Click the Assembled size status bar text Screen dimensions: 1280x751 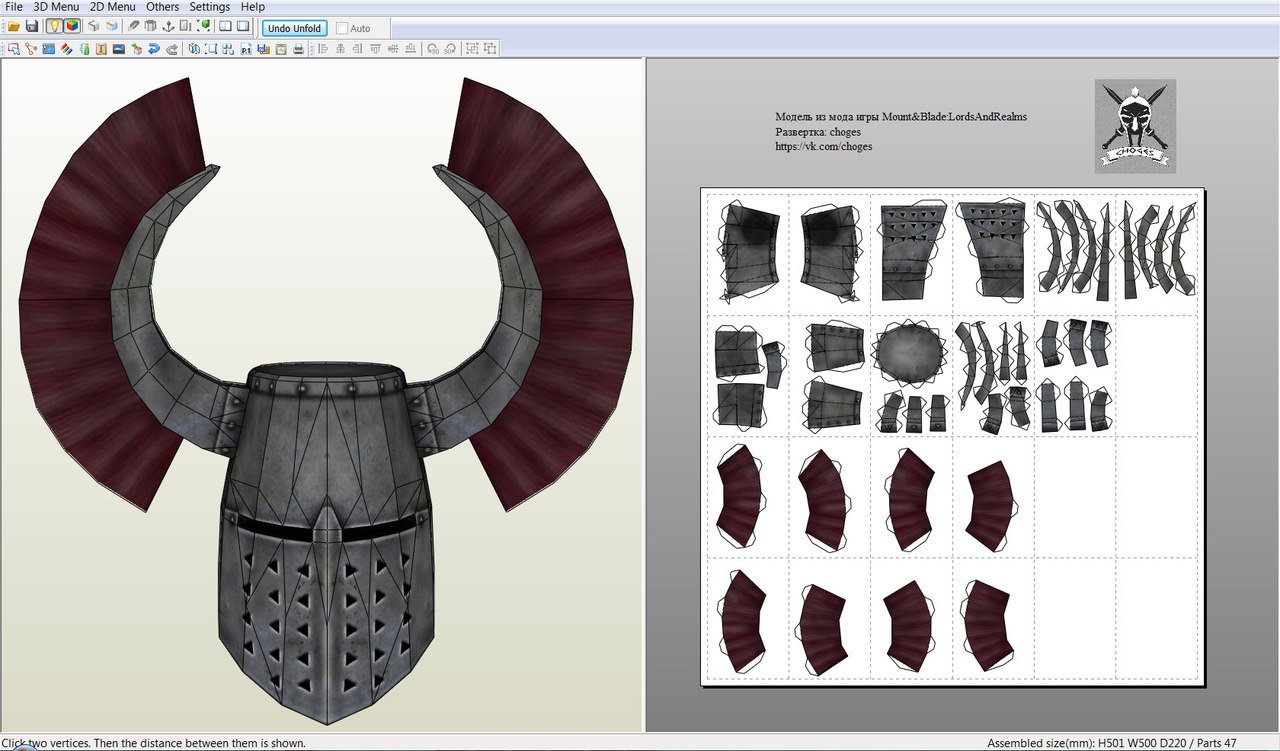tap(1112, 744)
